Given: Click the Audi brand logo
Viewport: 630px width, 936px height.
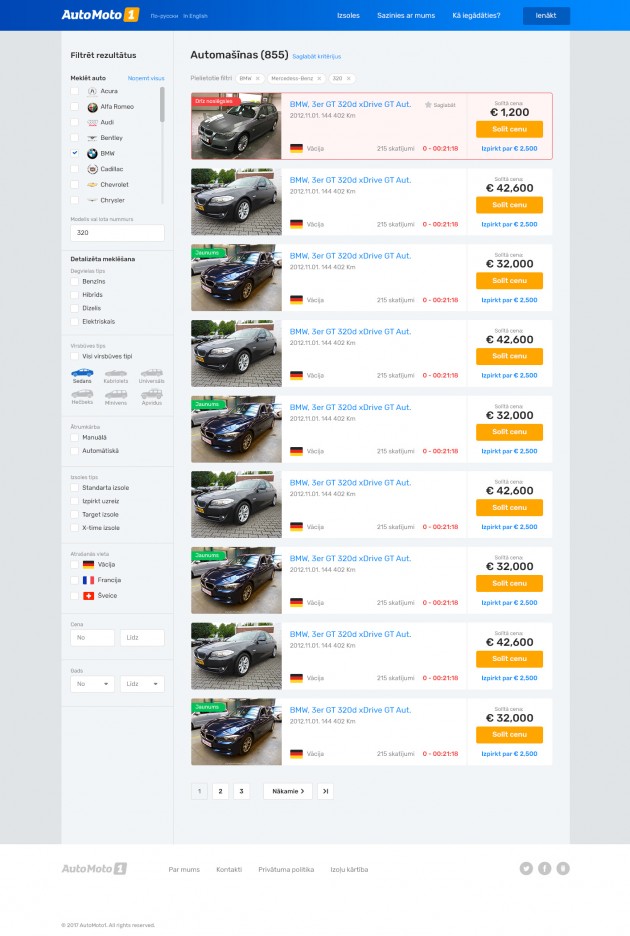Looking at the screenshot, I should pyautogui.click(x=92, y=122).
